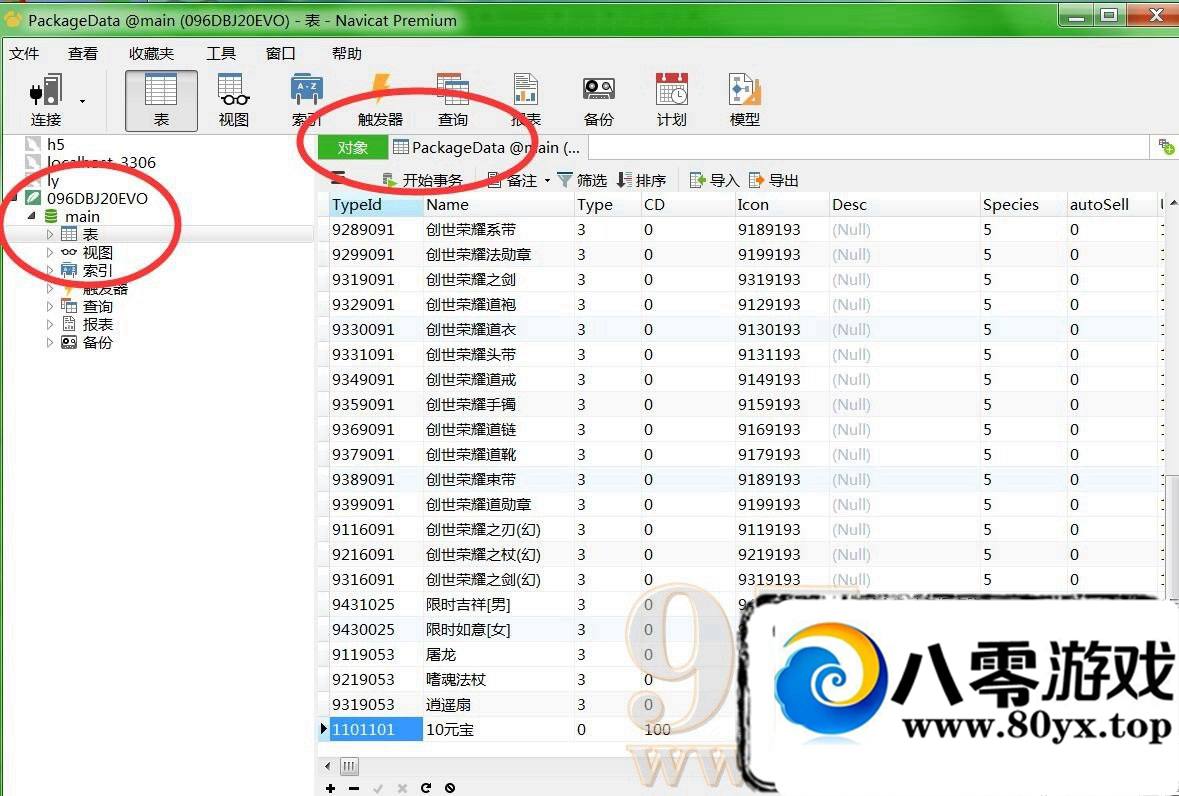1179x796 pixels.
Task: Open the 工具 menu
Action: coord(221,53)
